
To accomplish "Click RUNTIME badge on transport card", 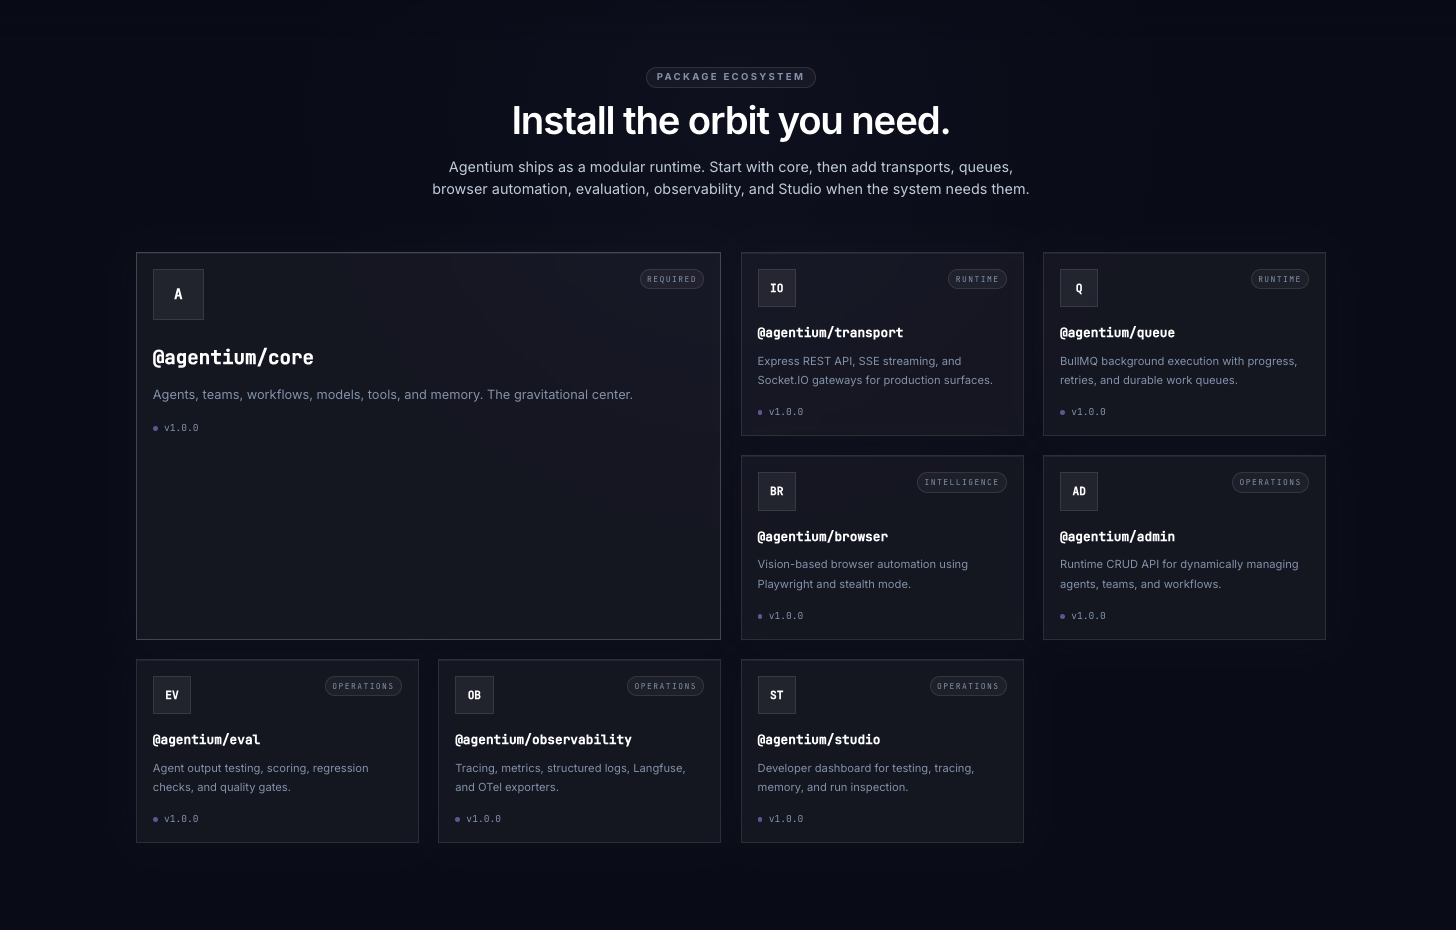I will (977, 279).
